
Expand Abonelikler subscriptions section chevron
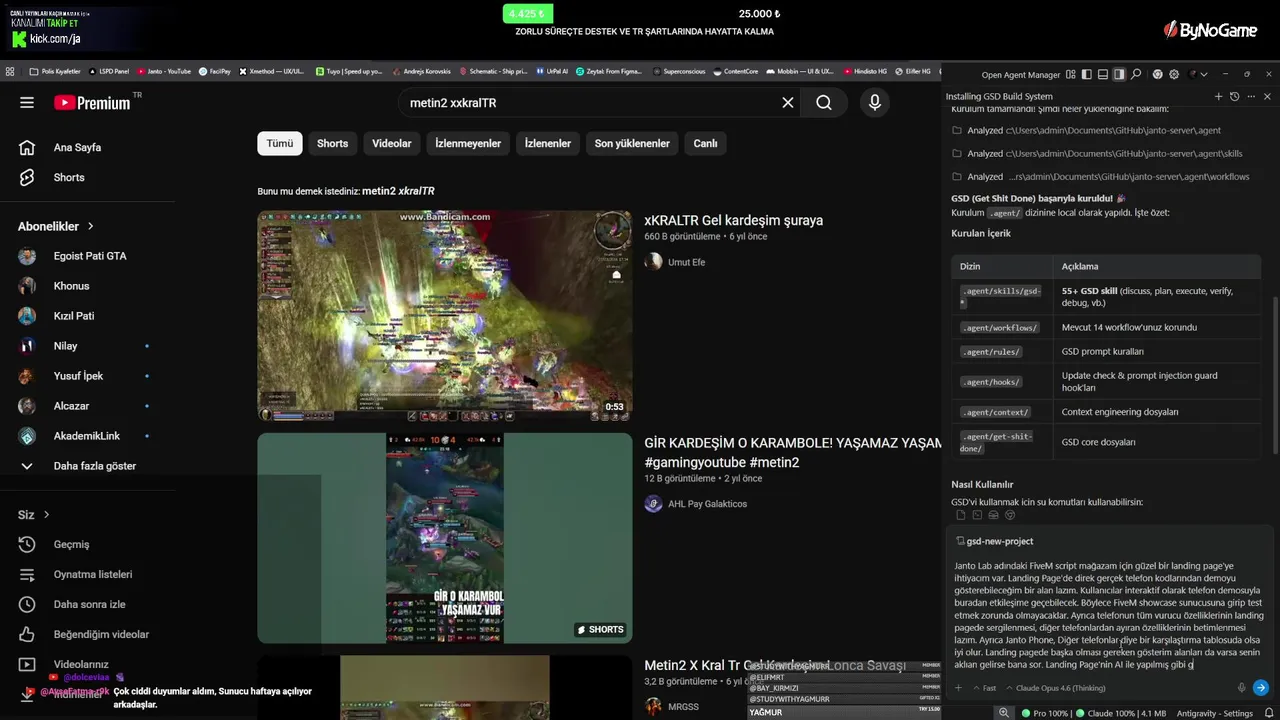tap(90, 226)
